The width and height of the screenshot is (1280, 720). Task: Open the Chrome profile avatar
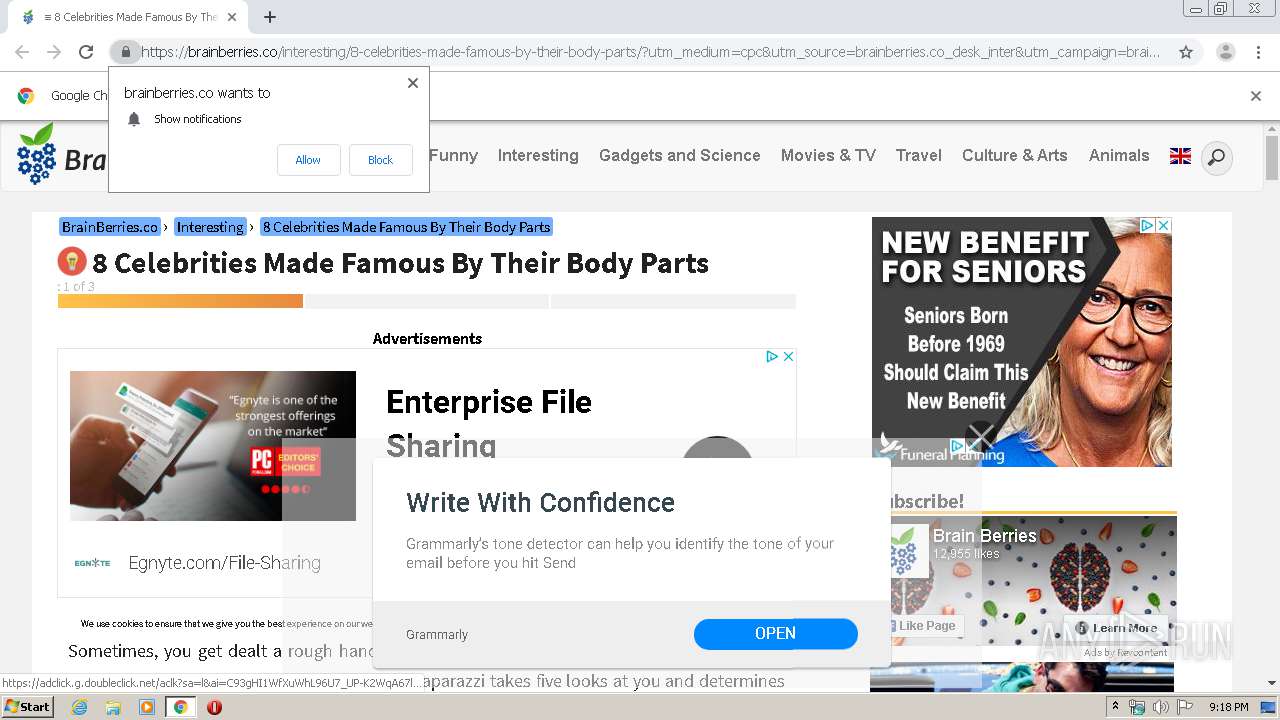coord(1225,52)
